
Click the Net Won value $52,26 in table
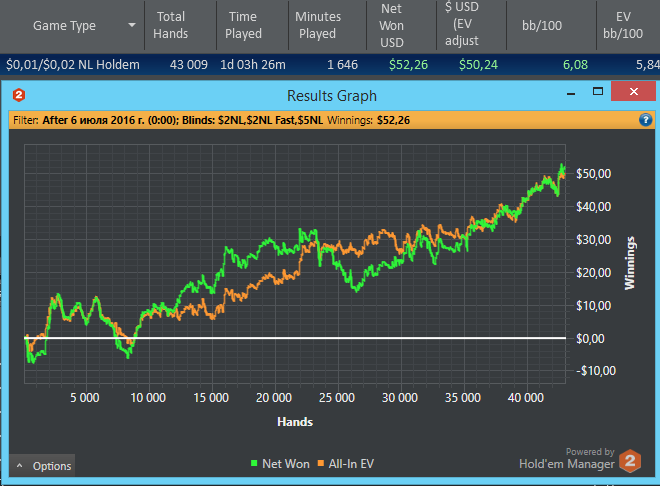coord(408,65)
